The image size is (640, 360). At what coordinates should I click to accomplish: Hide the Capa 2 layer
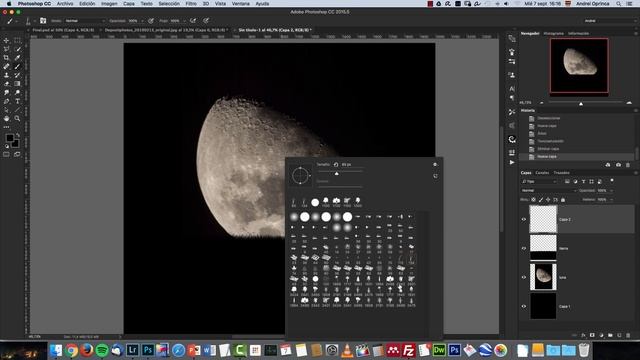524,220
